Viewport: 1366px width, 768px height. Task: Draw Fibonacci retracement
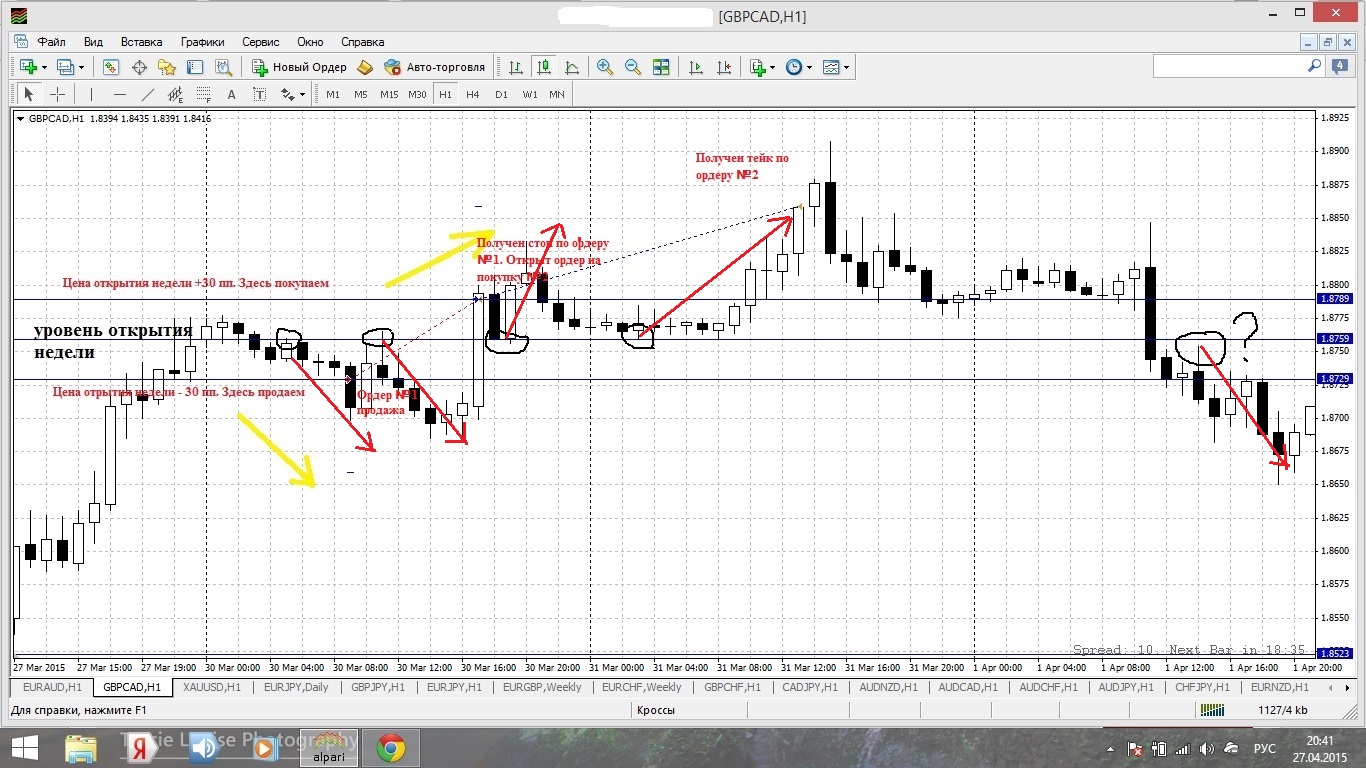(x=203, y=94)
